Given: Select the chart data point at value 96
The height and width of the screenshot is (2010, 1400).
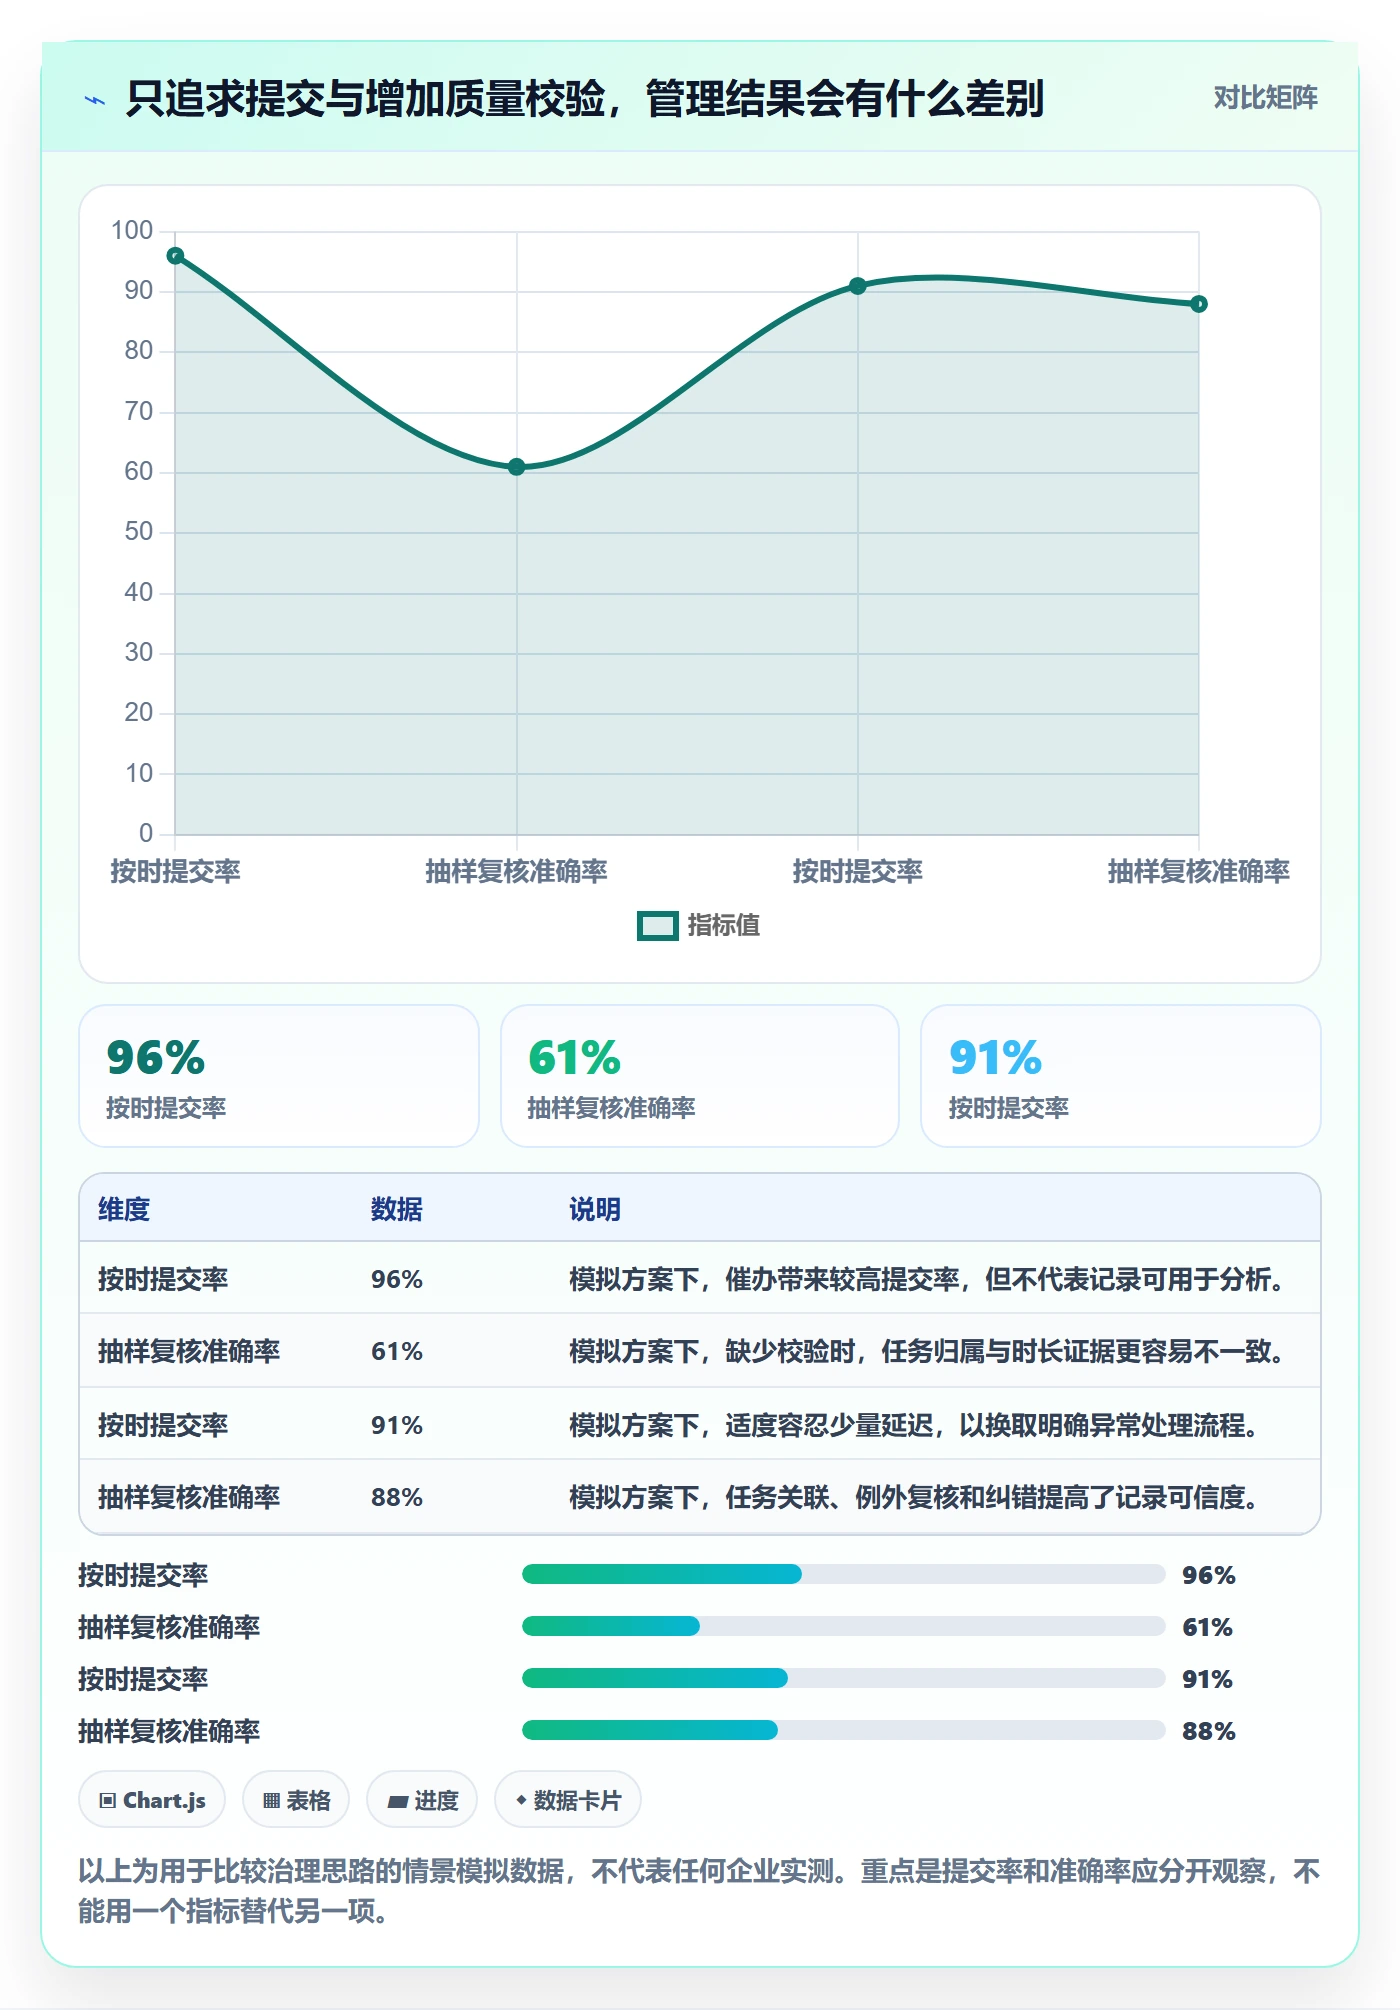Looking at the screenshot, I should pyautogui.click(x=175, y=256).
